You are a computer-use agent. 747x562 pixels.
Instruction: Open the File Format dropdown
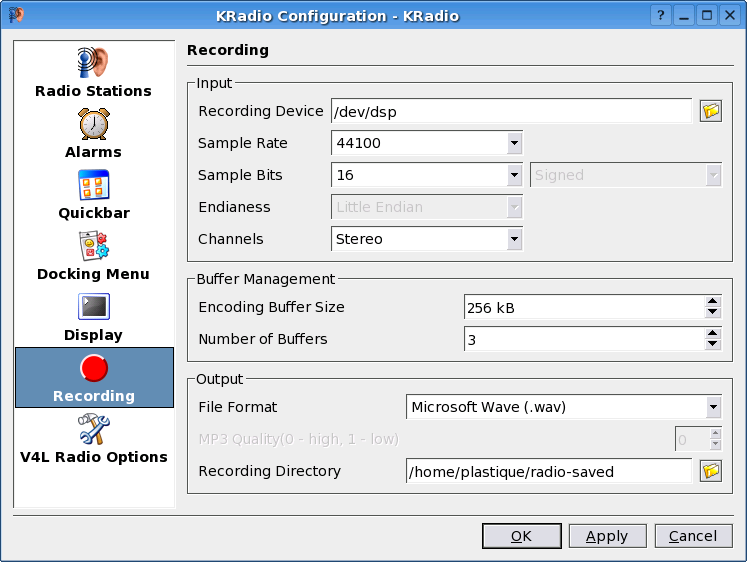713,407
